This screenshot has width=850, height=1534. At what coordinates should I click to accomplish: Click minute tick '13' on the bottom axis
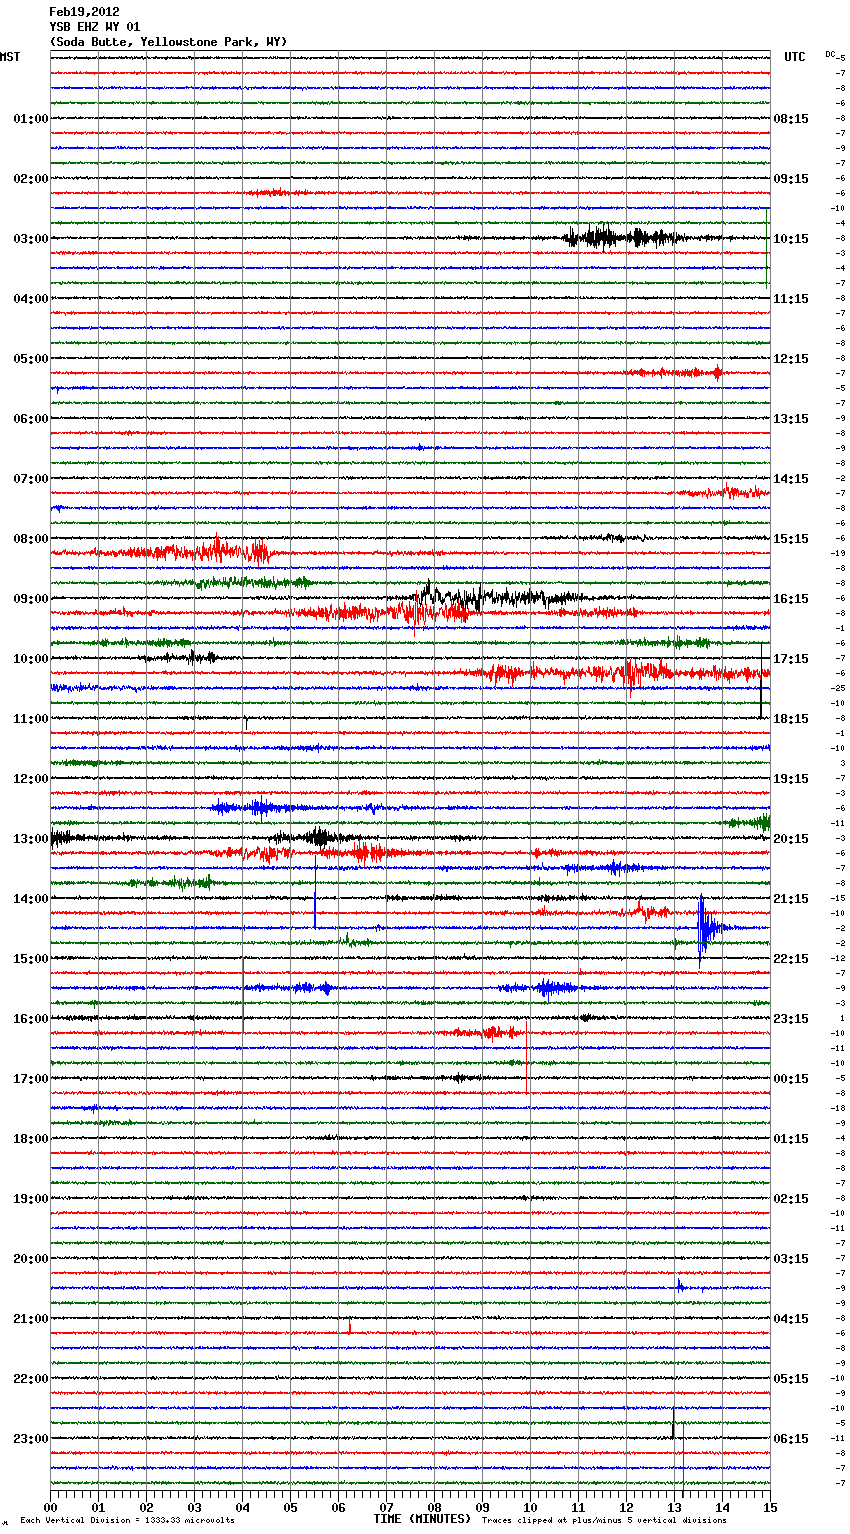pos(674,1507)
